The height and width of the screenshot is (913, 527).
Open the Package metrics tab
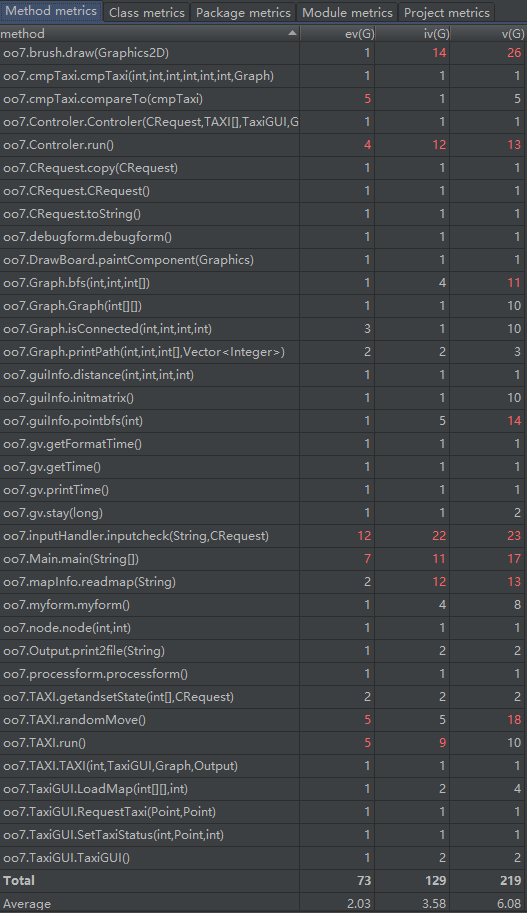(243, 12)
